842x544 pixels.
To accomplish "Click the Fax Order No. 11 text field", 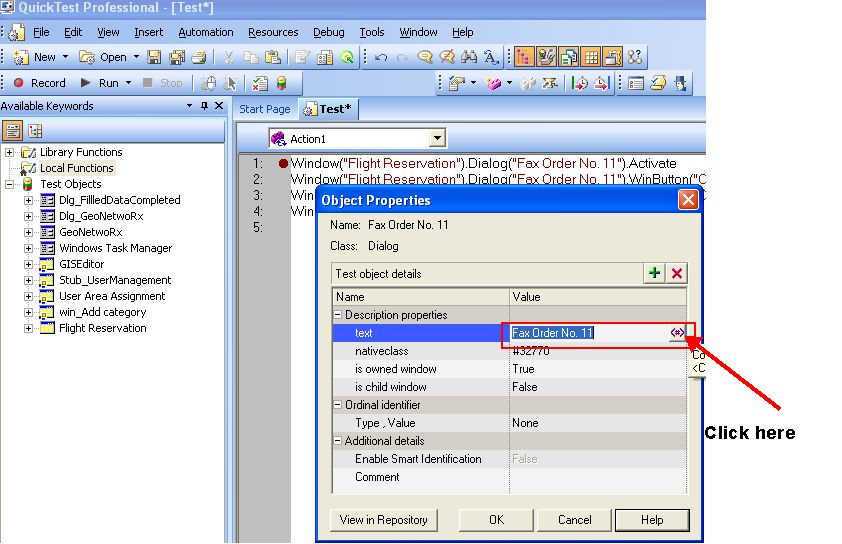I will 590,332.
